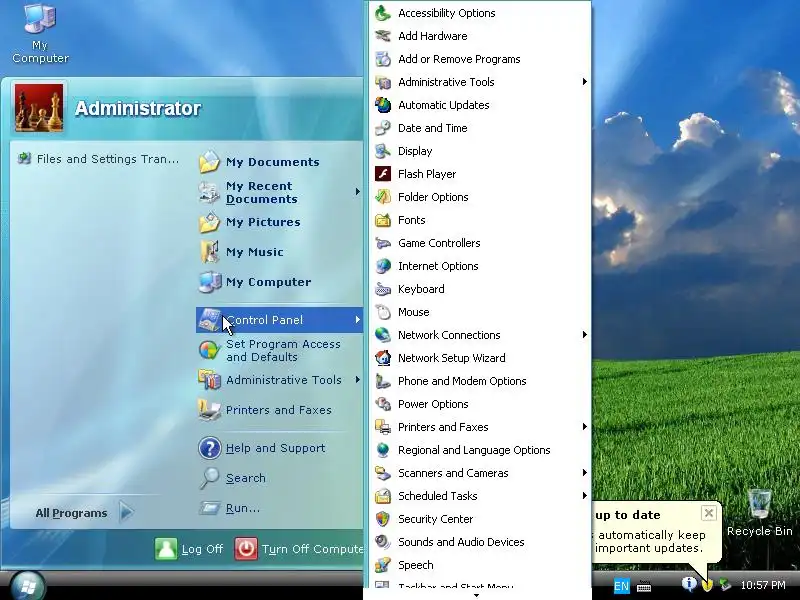Click the Keyboard icon
The image size is (800, 600).
click(383, 289)
